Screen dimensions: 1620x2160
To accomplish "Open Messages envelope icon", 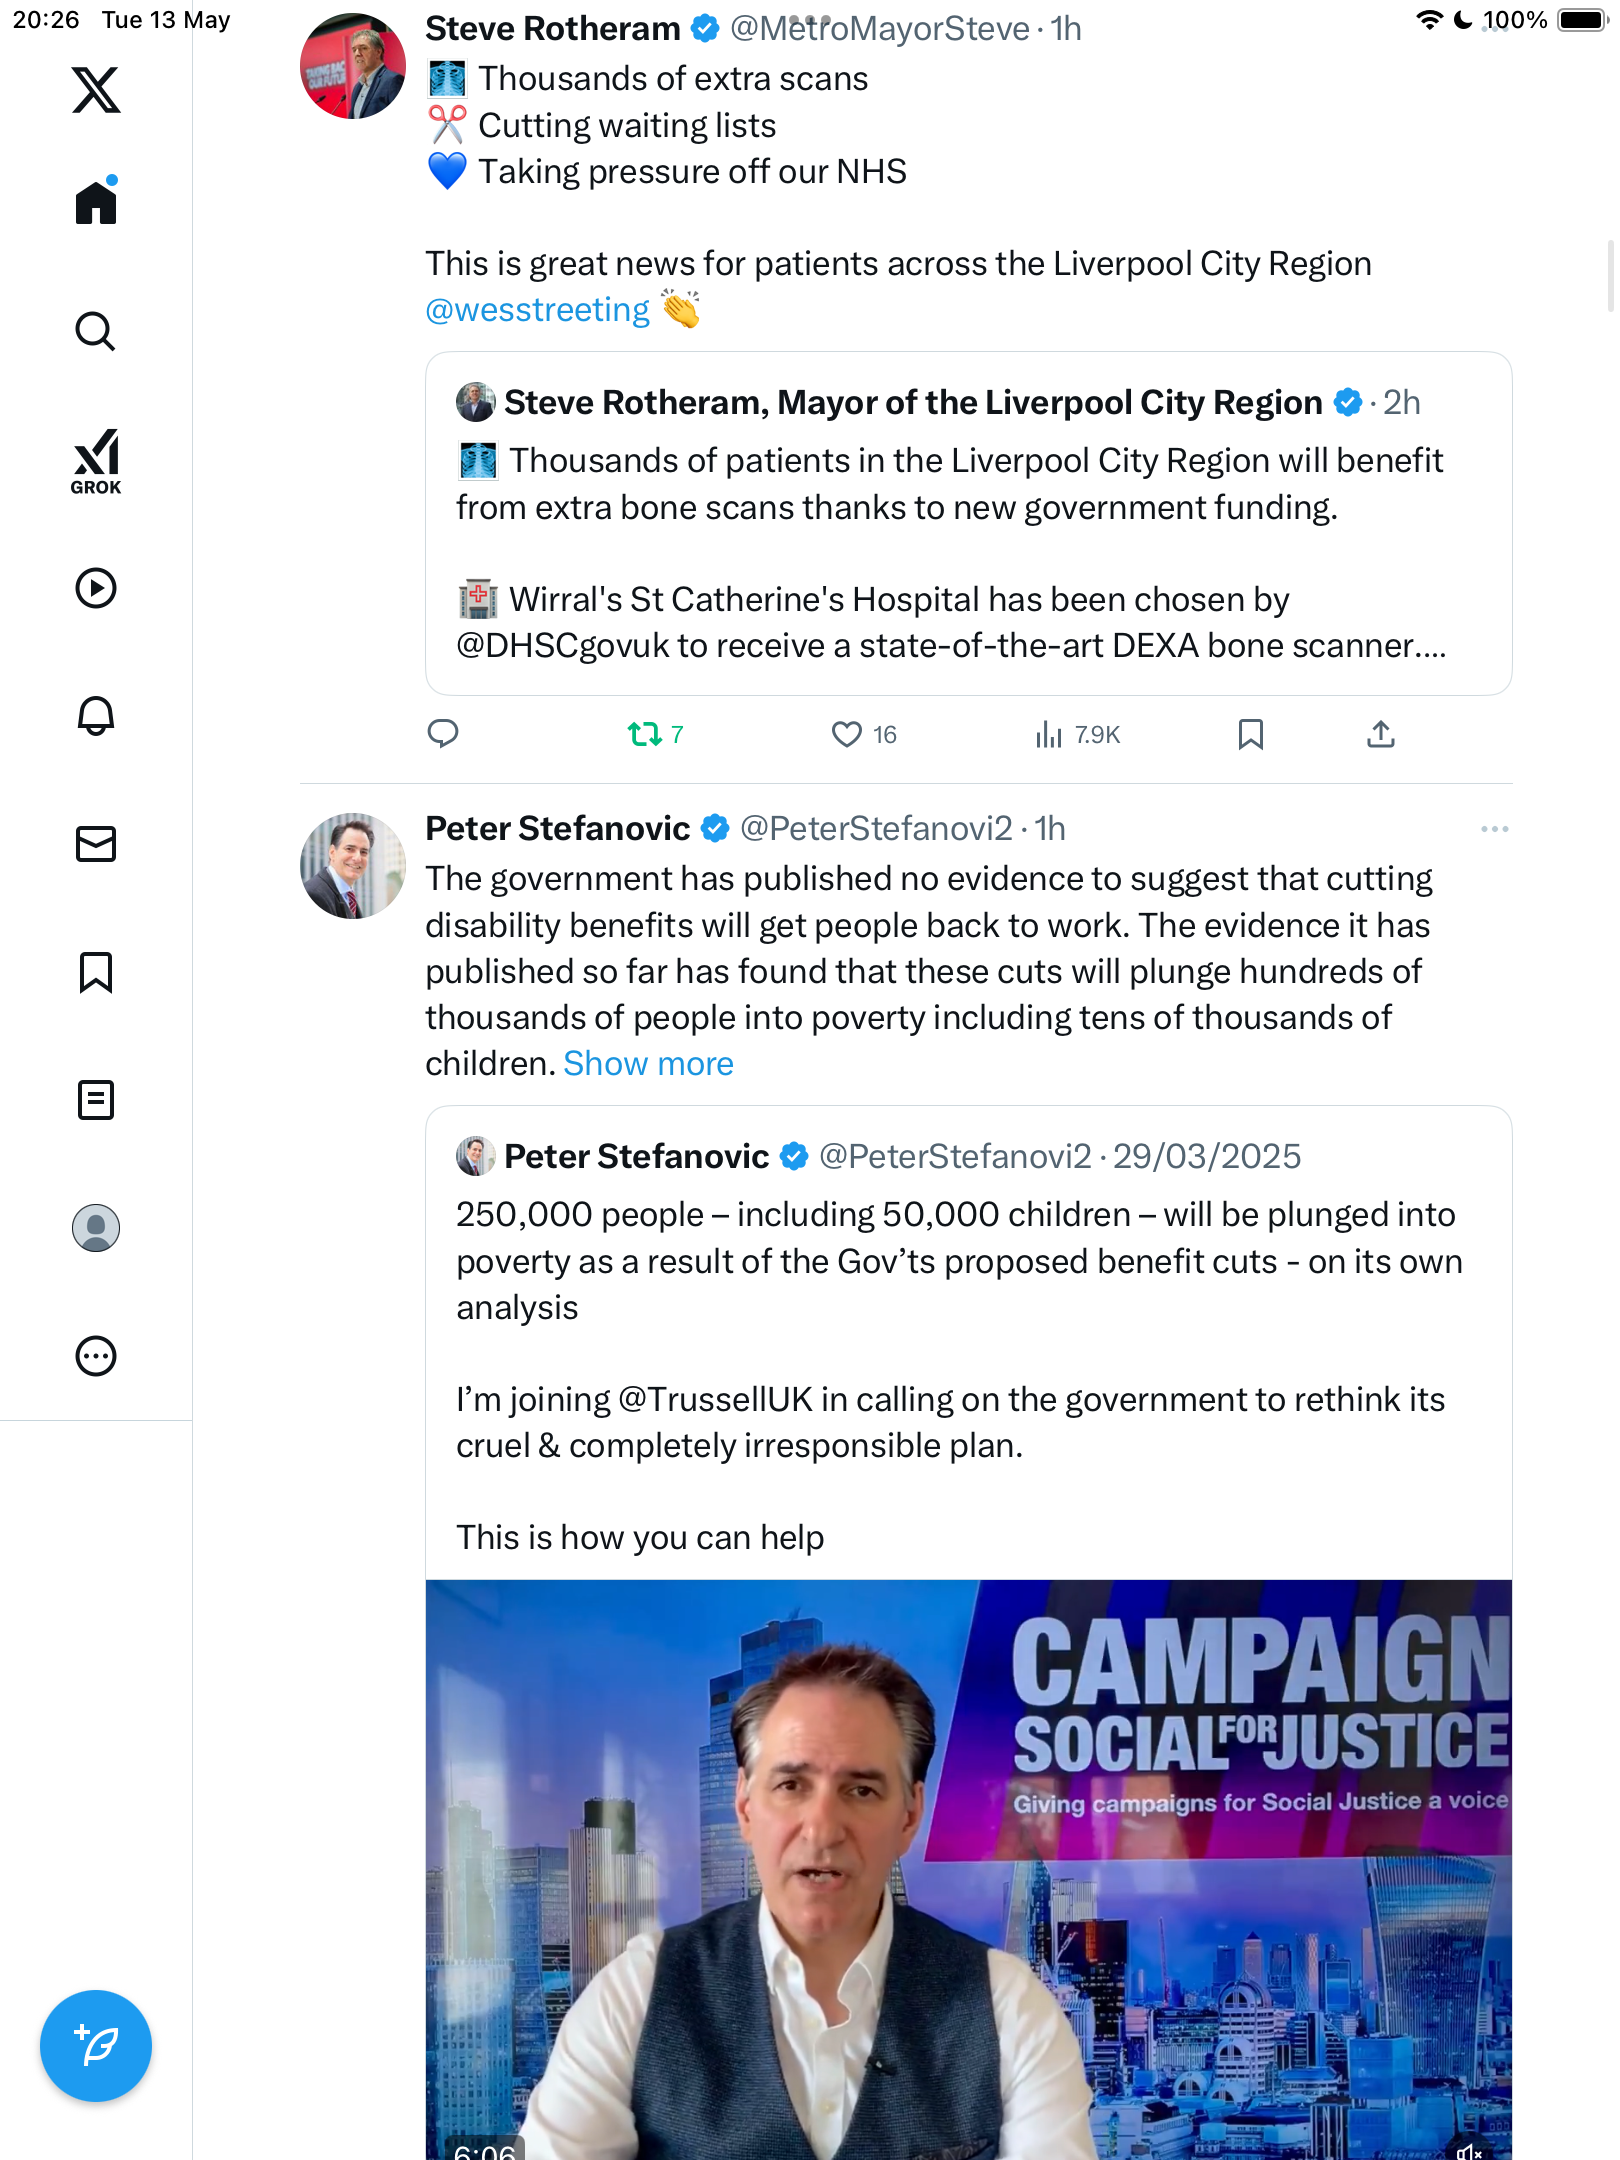I will click(x=96, y=844).
